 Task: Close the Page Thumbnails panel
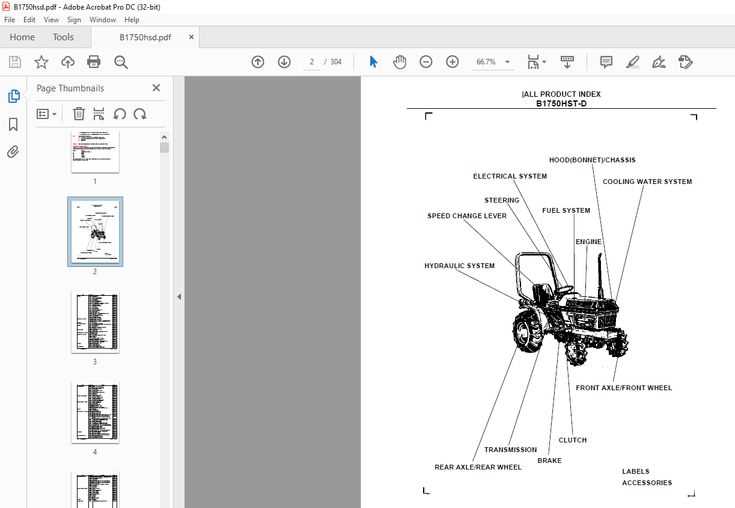pyautogui.click(x=156, y=88)
